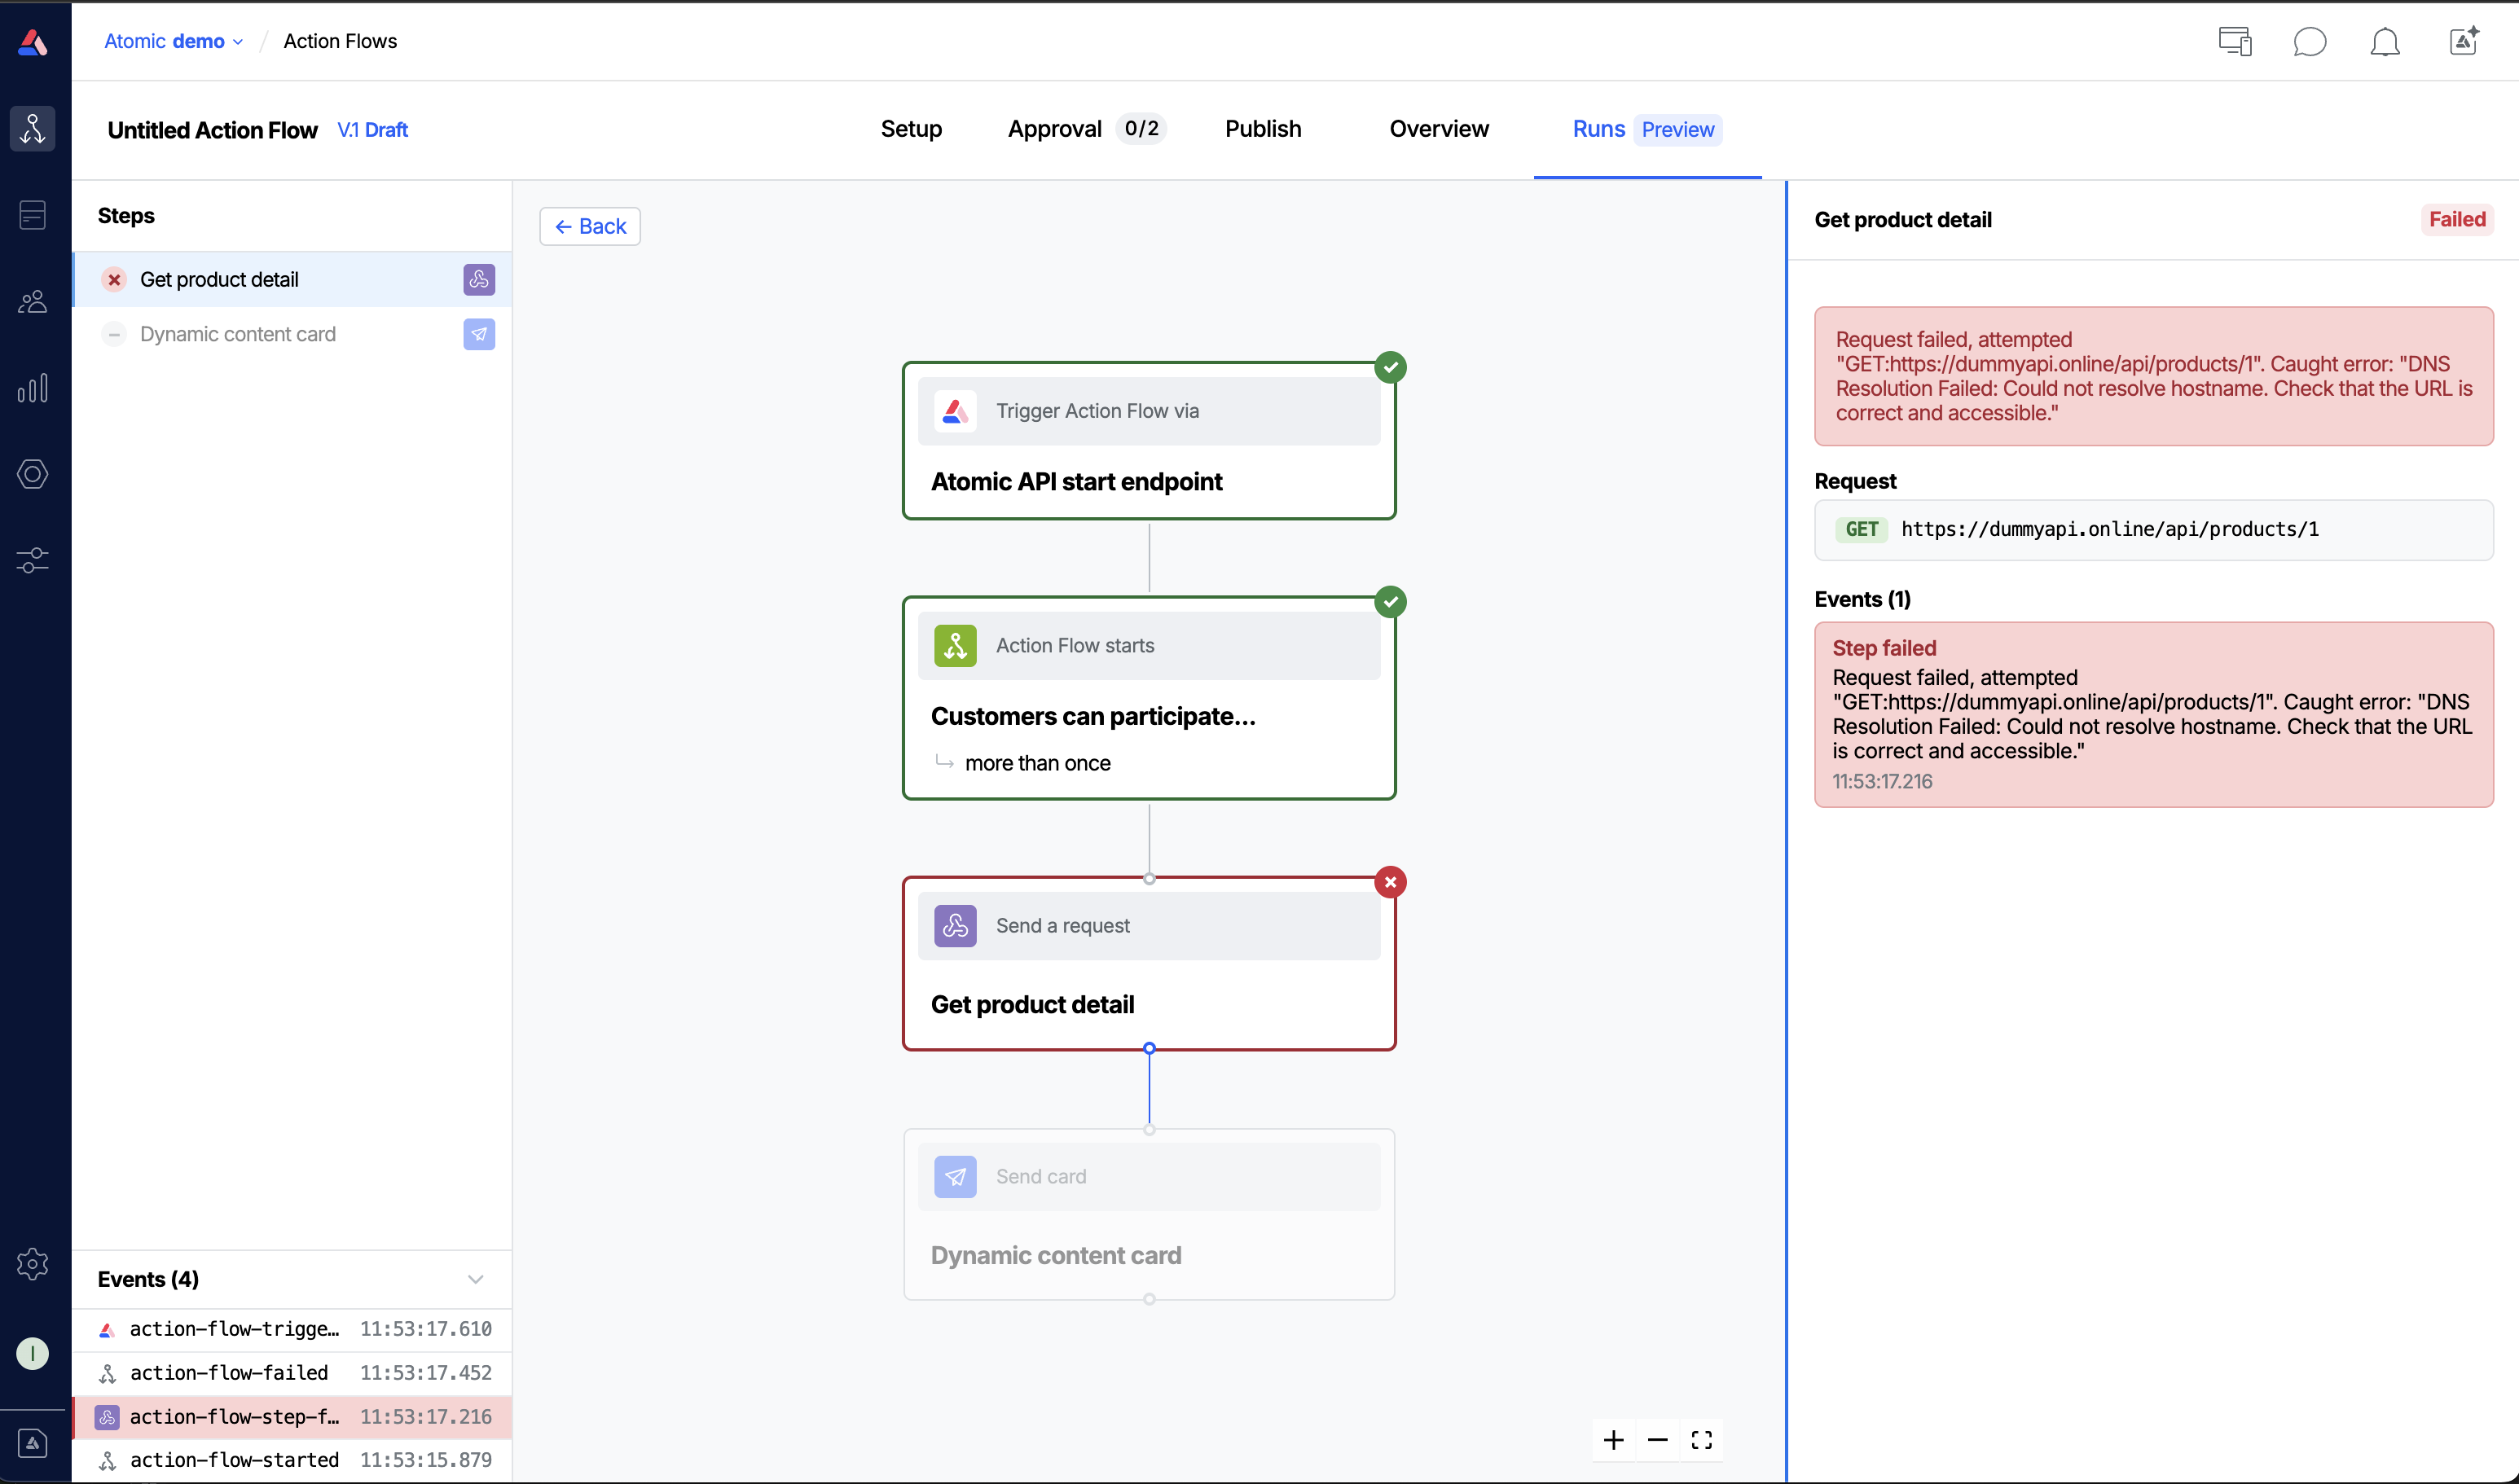Open the Publish tab
Image resolution: width=2519 pixels, height=1484 pixels.
[x=1262, y=129]
